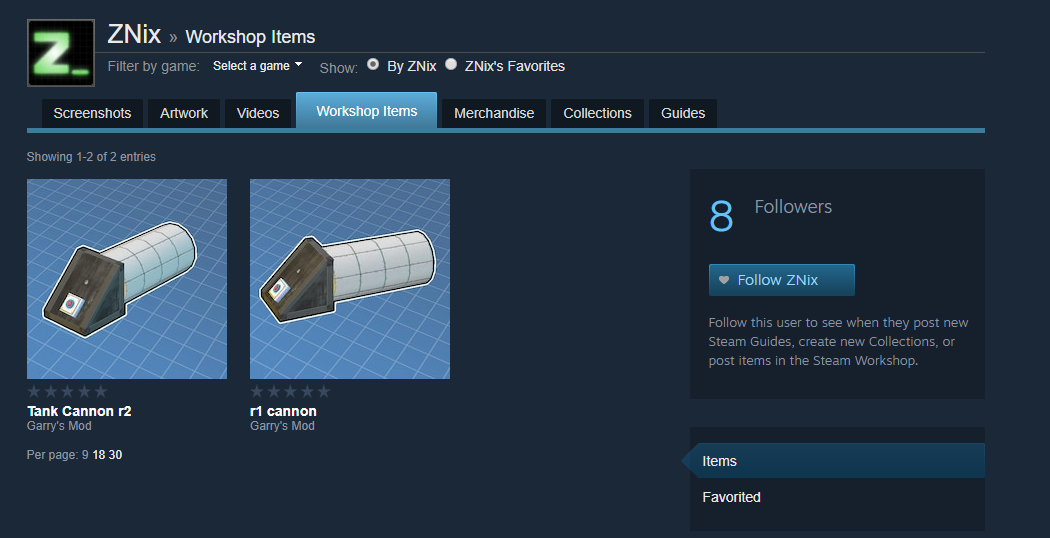
Task: Click the heart icon on Follow button
Action: [x=723, y=280]
